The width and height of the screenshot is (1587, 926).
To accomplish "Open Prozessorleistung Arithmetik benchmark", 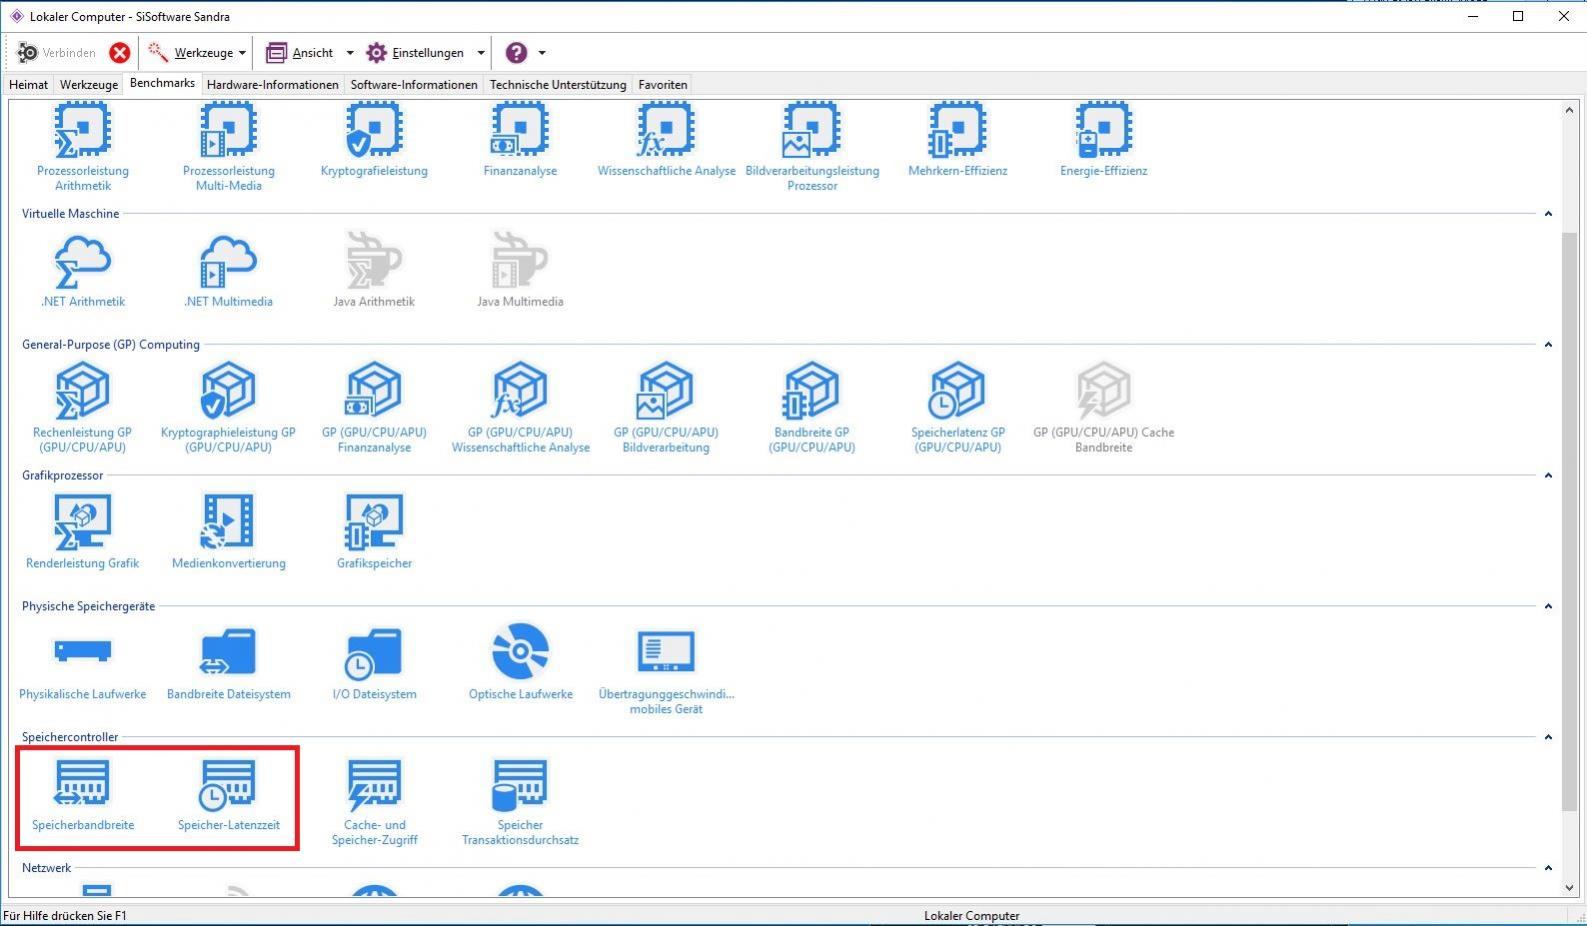I will click(83, 147).
